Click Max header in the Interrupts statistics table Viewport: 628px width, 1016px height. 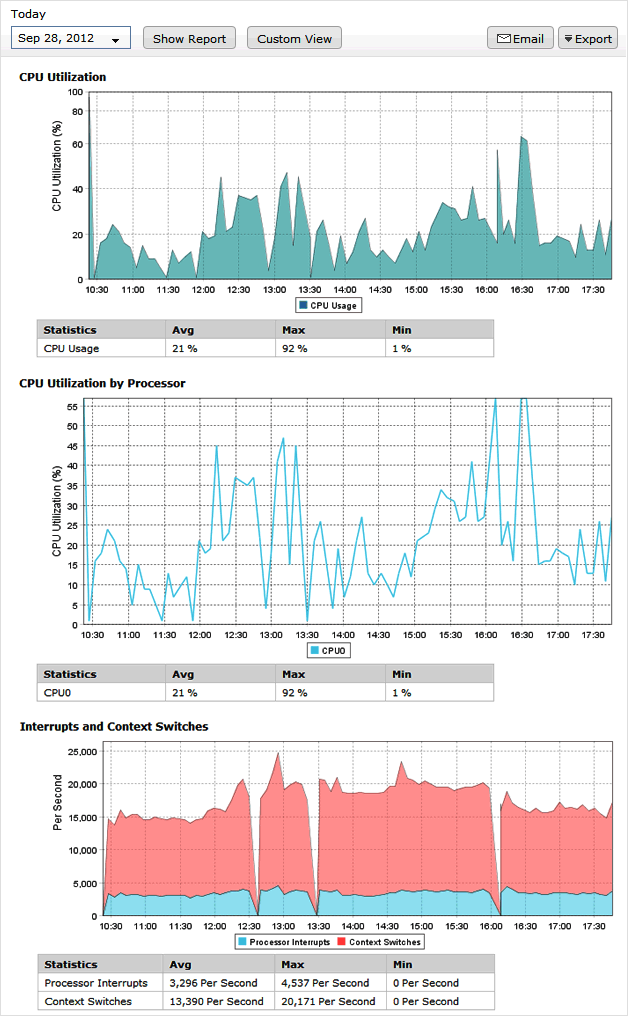[292, 964]
